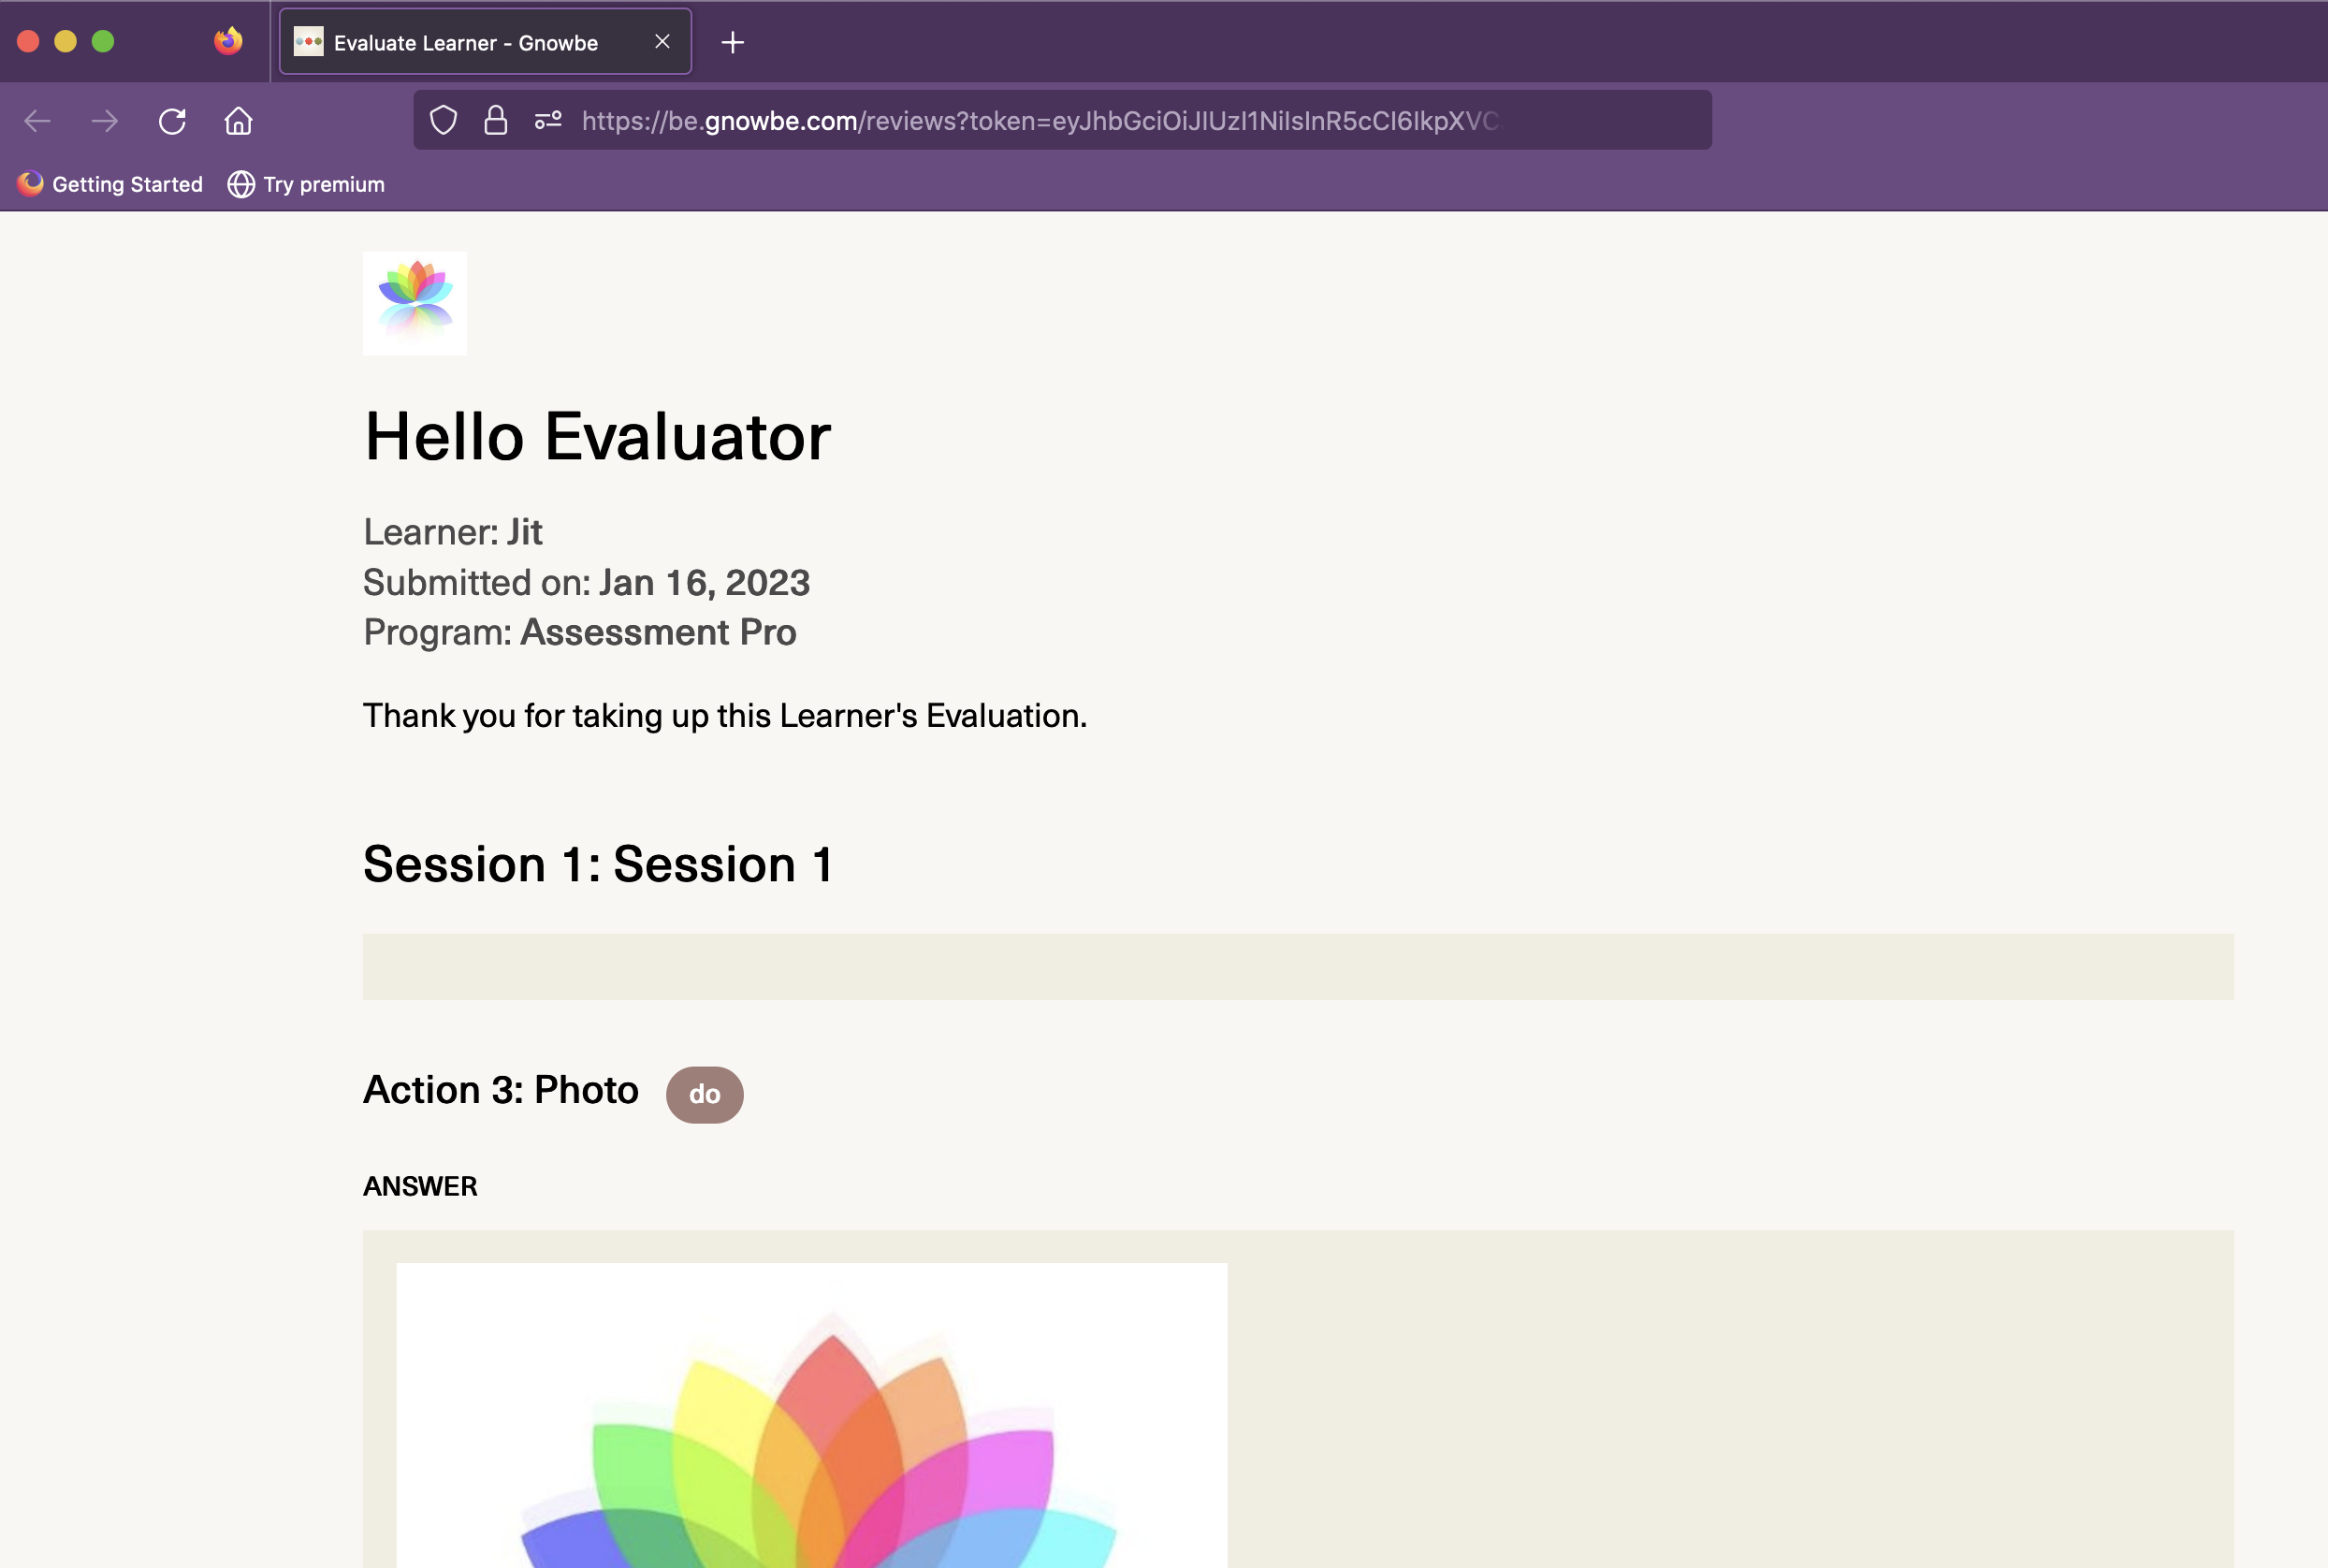Open the site permissions icon in address bar
This screenshot has width=2328, height=1568.
pyautogui.click(x=548, y=120)
